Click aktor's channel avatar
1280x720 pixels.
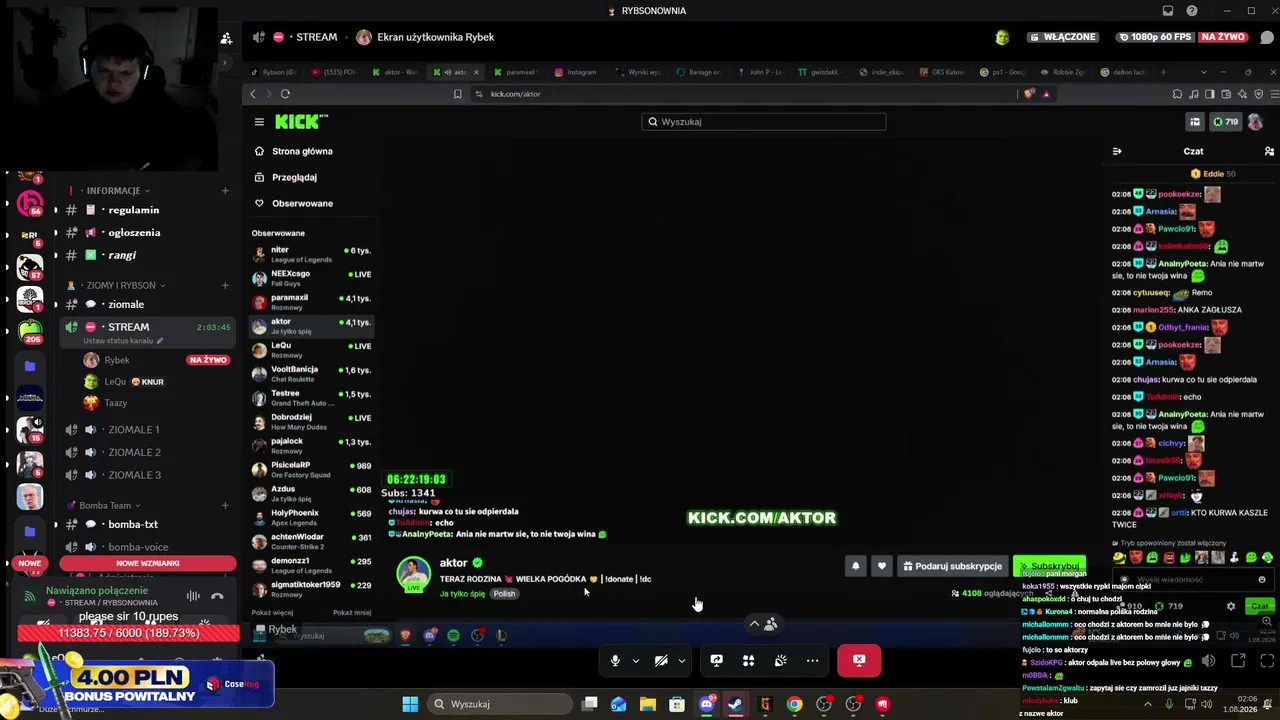(x=413, y=573)
